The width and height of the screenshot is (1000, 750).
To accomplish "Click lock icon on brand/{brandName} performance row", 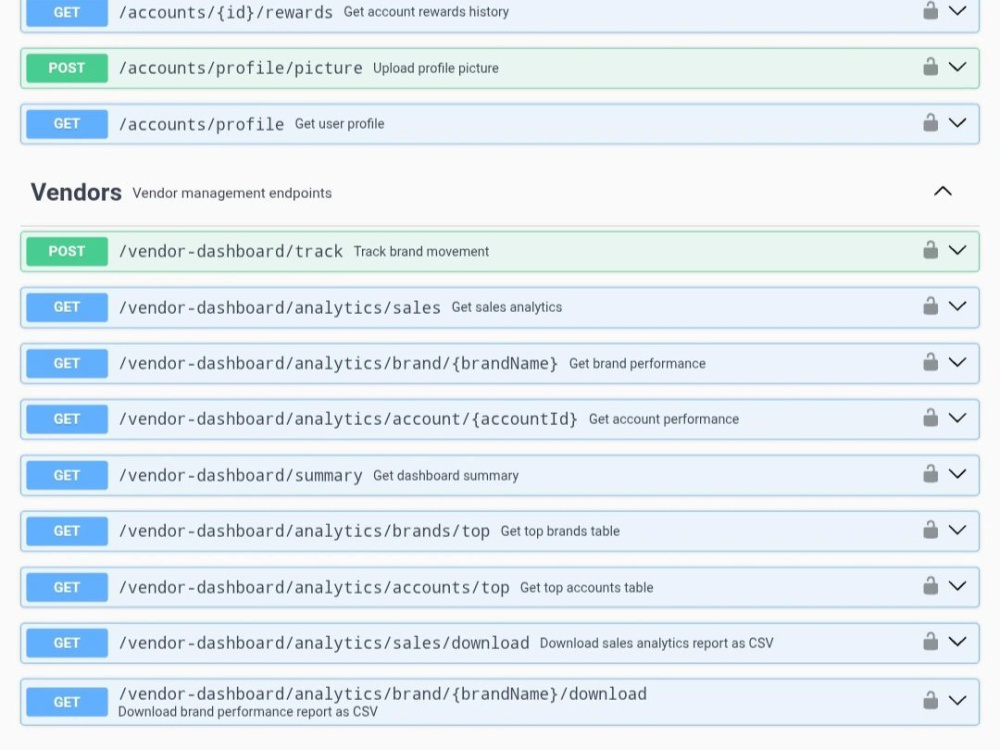I will click(x=930, y=362).
